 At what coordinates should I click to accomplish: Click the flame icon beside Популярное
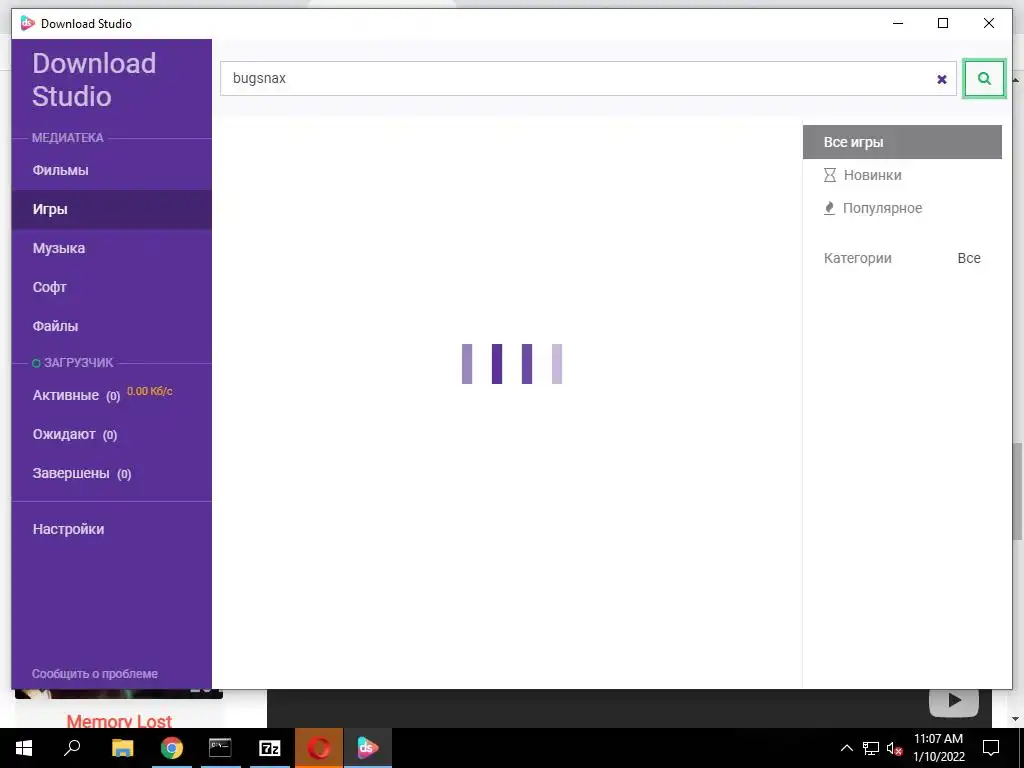coord(829,208)
